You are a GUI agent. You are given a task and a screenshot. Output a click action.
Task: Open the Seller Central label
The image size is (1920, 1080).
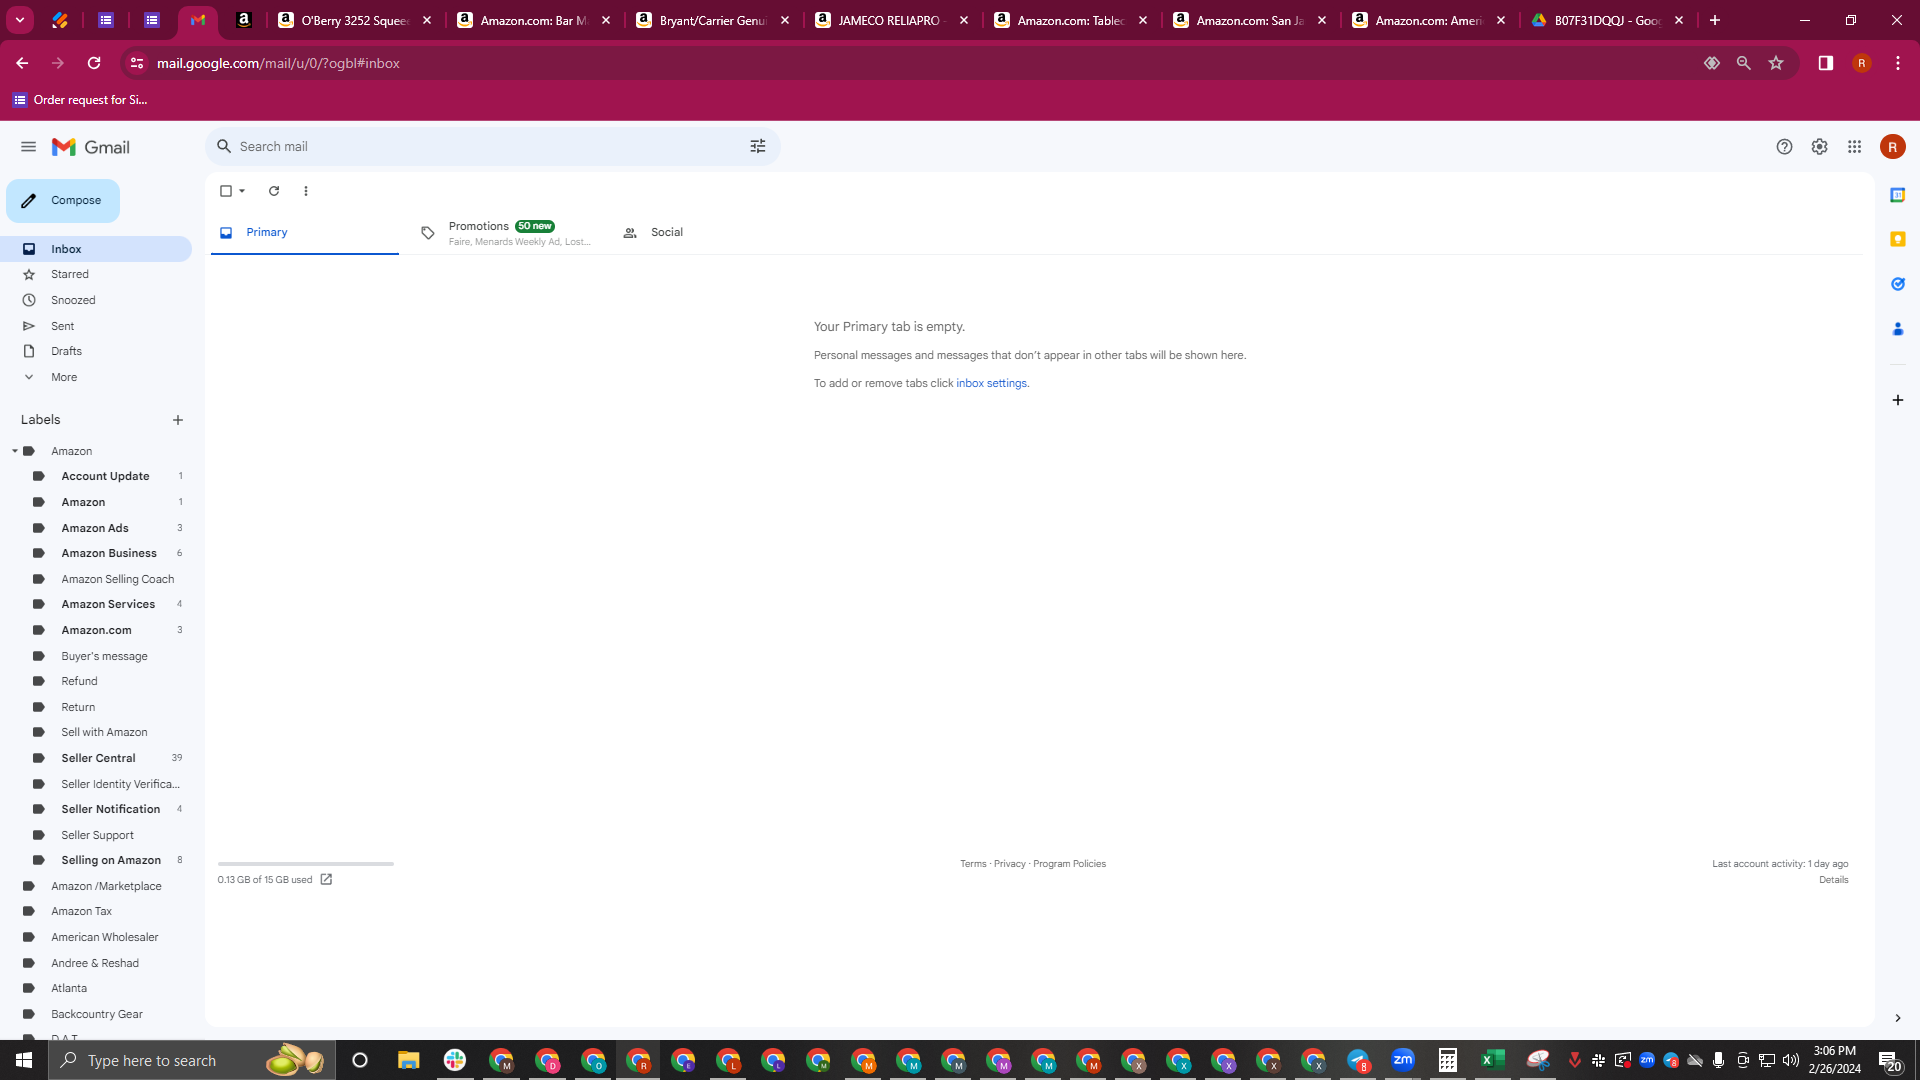(x=98, y=759)
